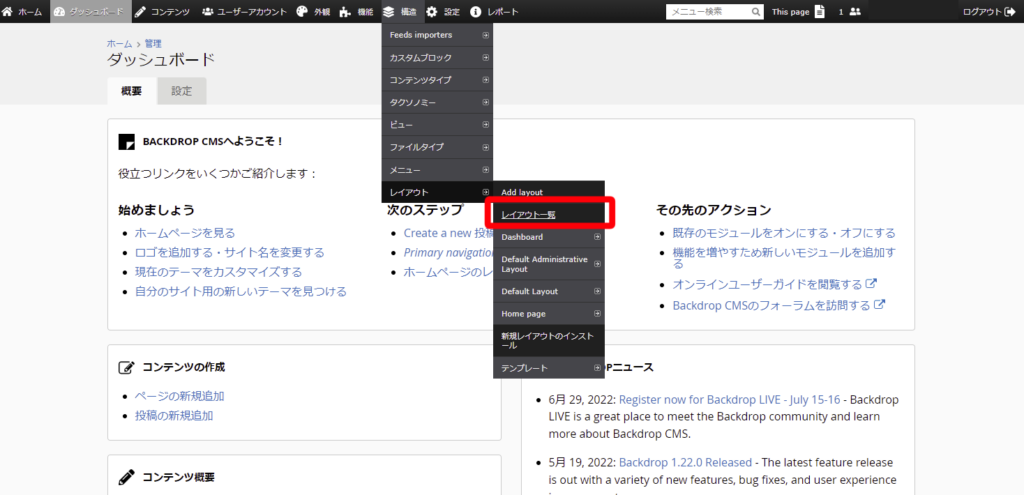This screenshot has width=1024, height=495.
Task: Open Register now for Backdrop LIVE link
Action: click(730, 399)
